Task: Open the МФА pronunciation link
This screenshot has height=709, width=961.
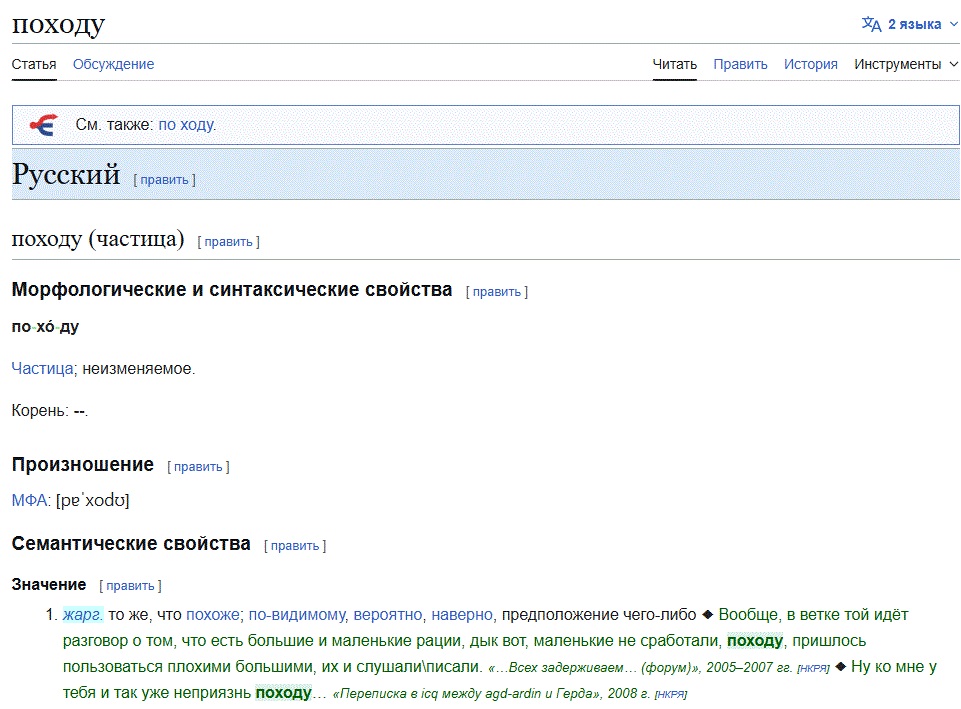Action: click(x=29, y=500)
